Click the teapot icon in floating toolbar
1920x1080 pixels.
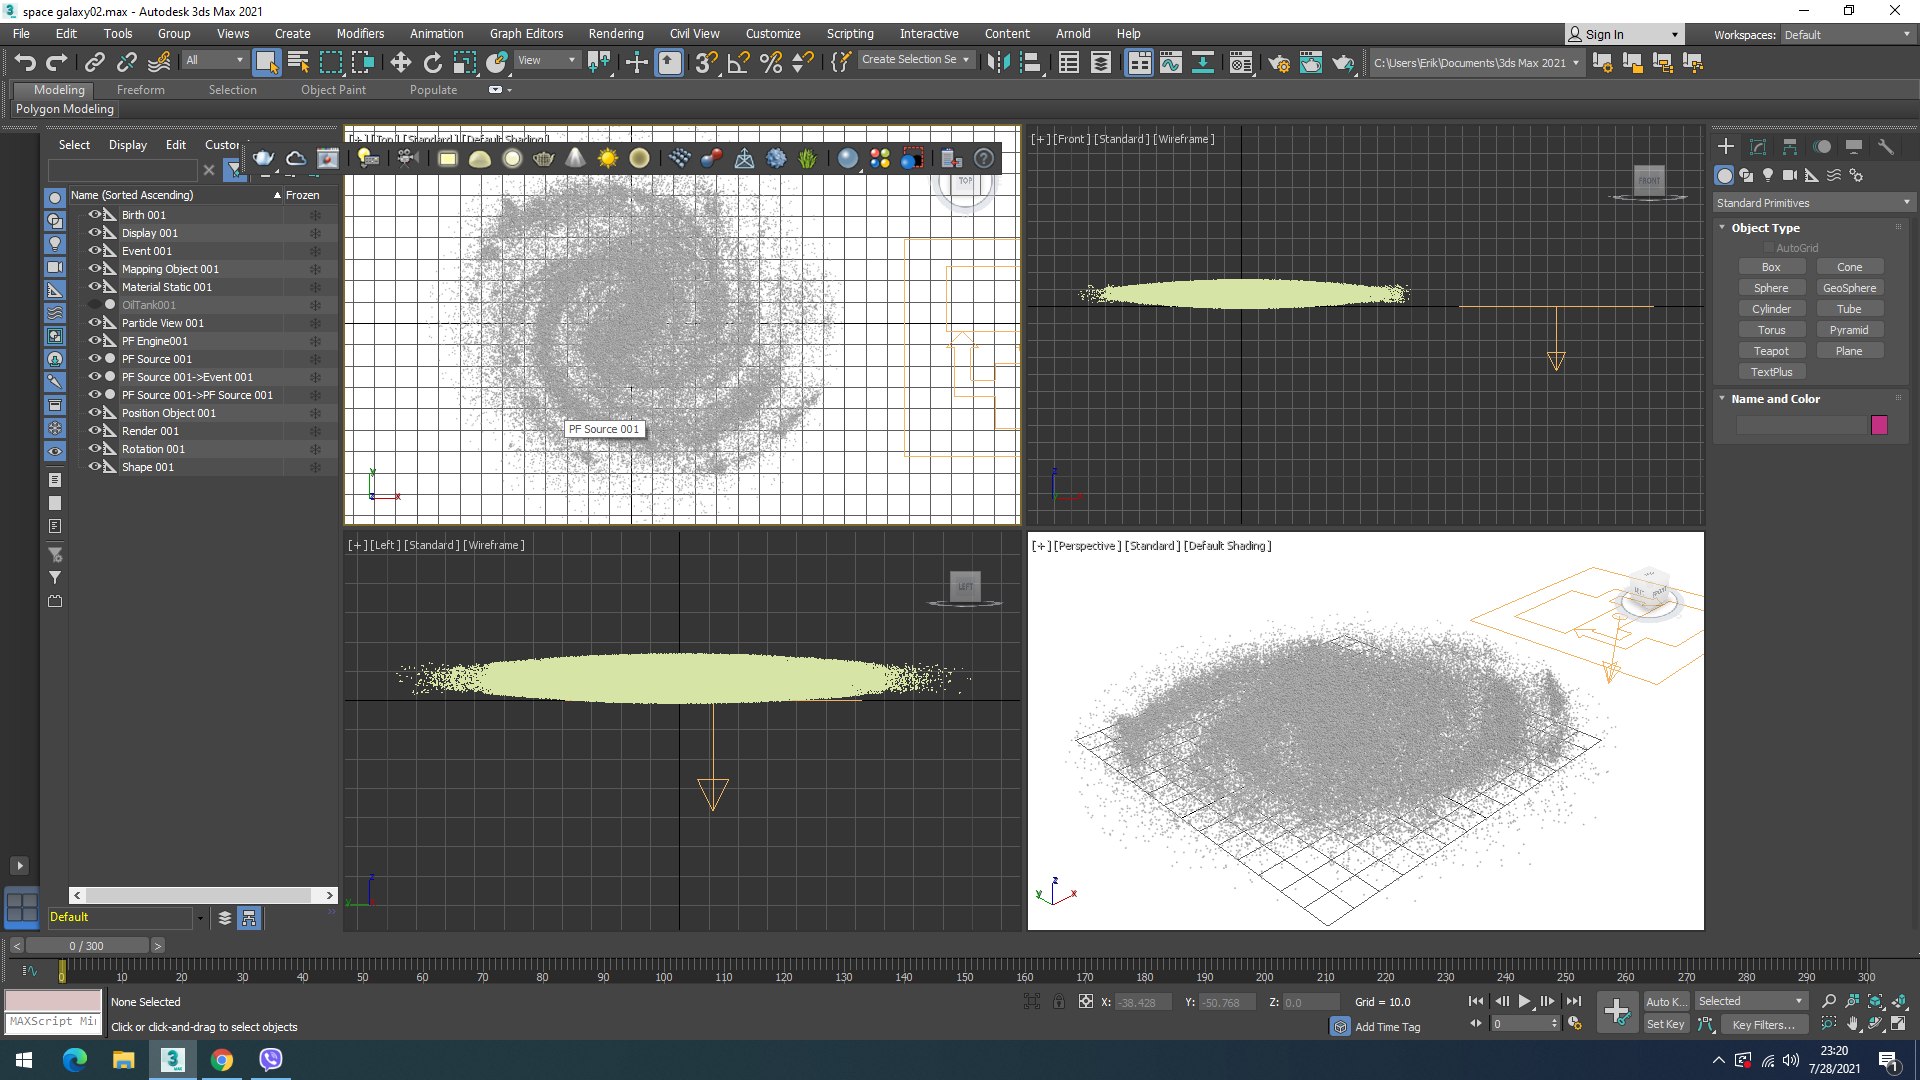click(x=263, y=158)
